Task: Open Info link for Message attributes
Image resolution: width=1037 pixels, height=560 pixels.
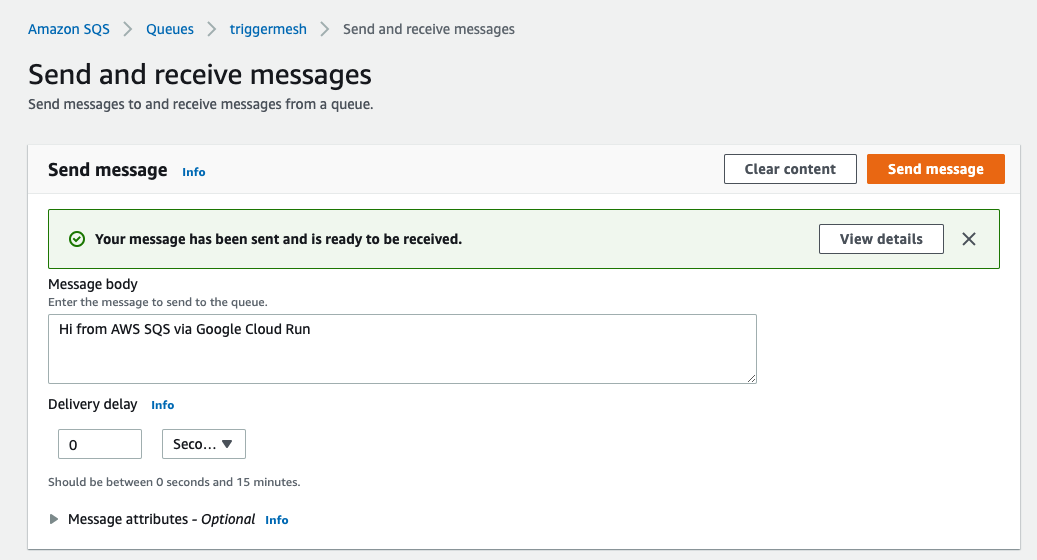Action: pos(277,520)
